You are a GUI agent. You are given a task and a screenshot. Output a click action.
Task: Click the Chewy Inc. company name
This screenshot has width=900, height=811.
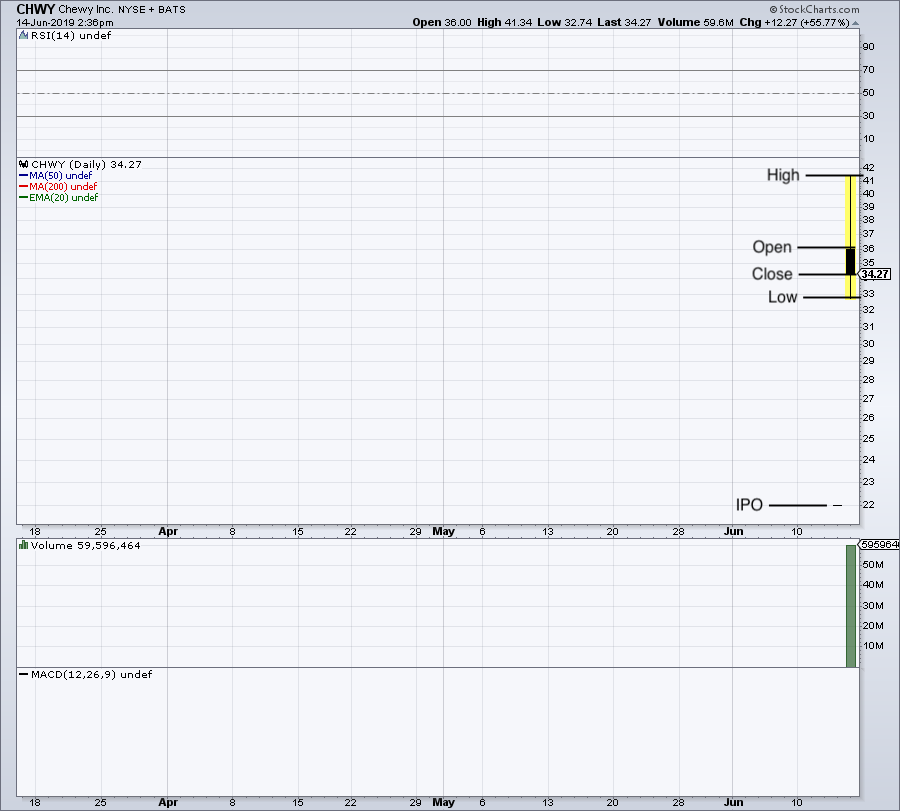click(x=86, y=9)
